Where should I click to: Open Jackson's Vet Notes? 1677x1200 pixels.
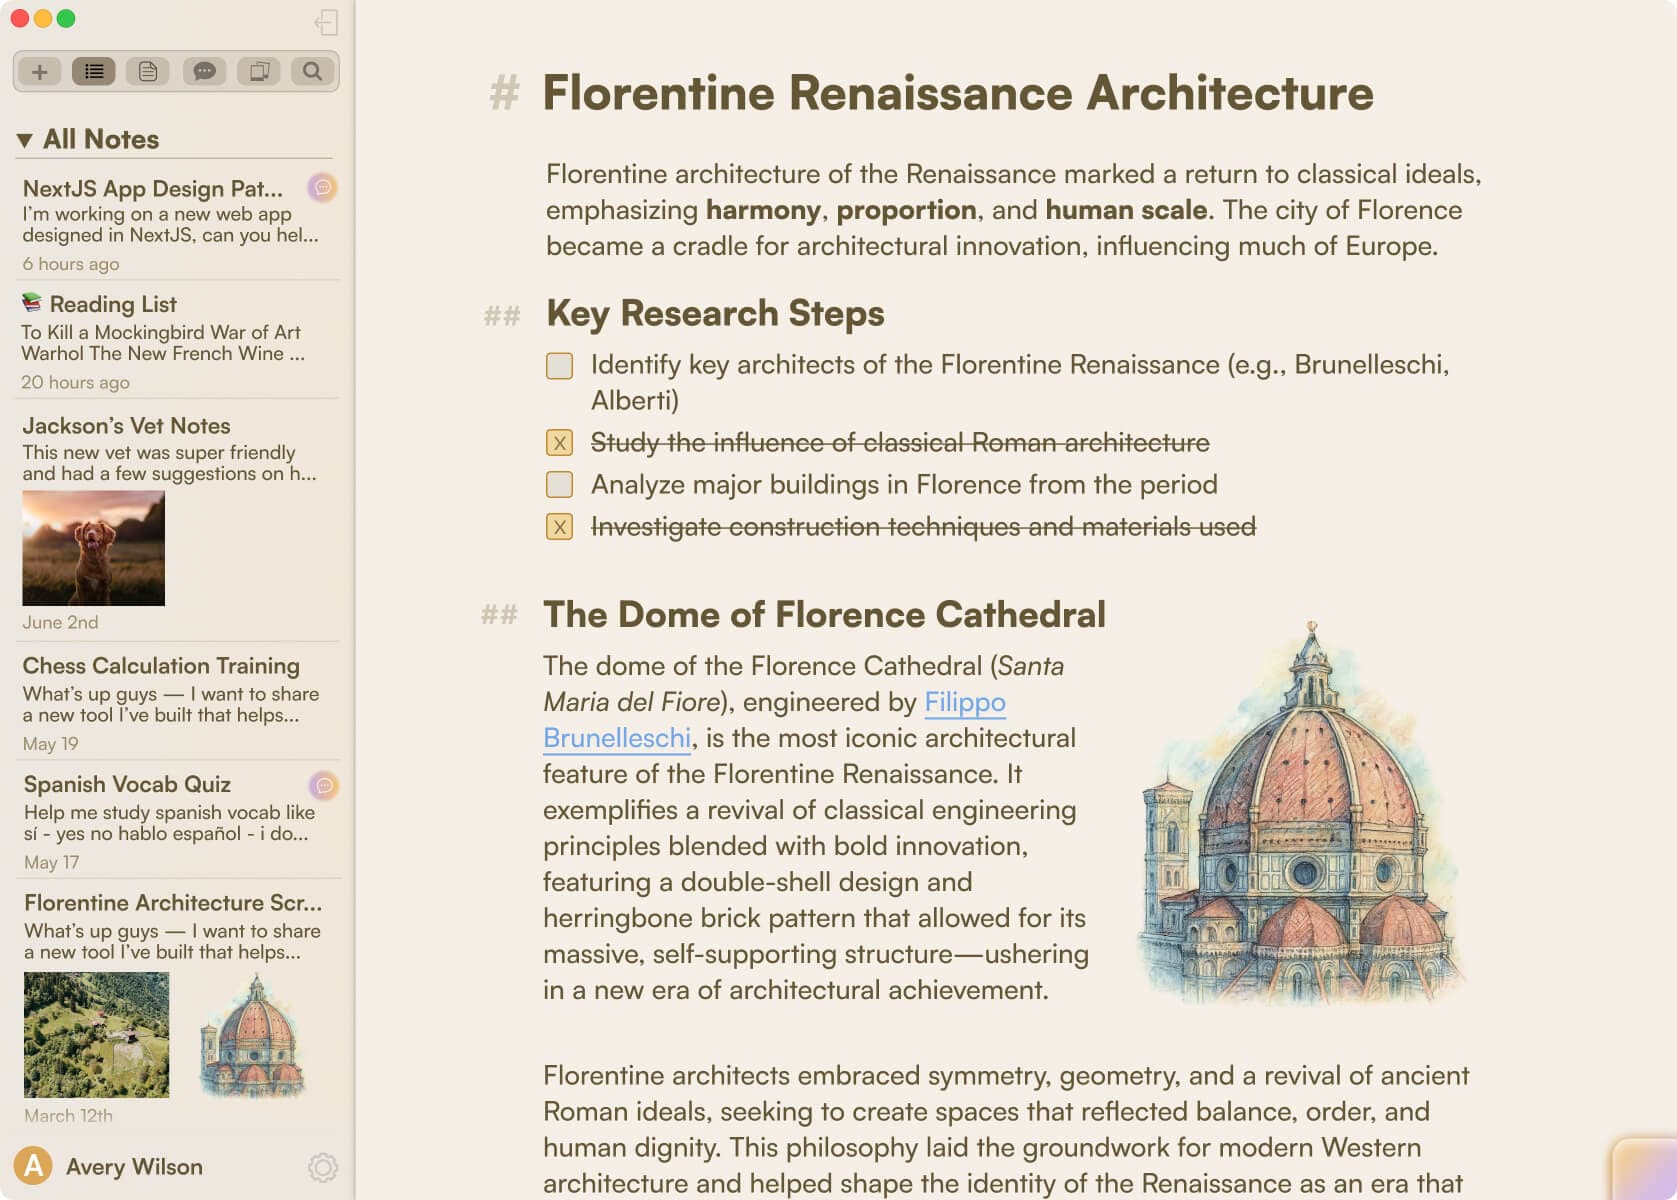pyautogui.click(x=177, y=521)
